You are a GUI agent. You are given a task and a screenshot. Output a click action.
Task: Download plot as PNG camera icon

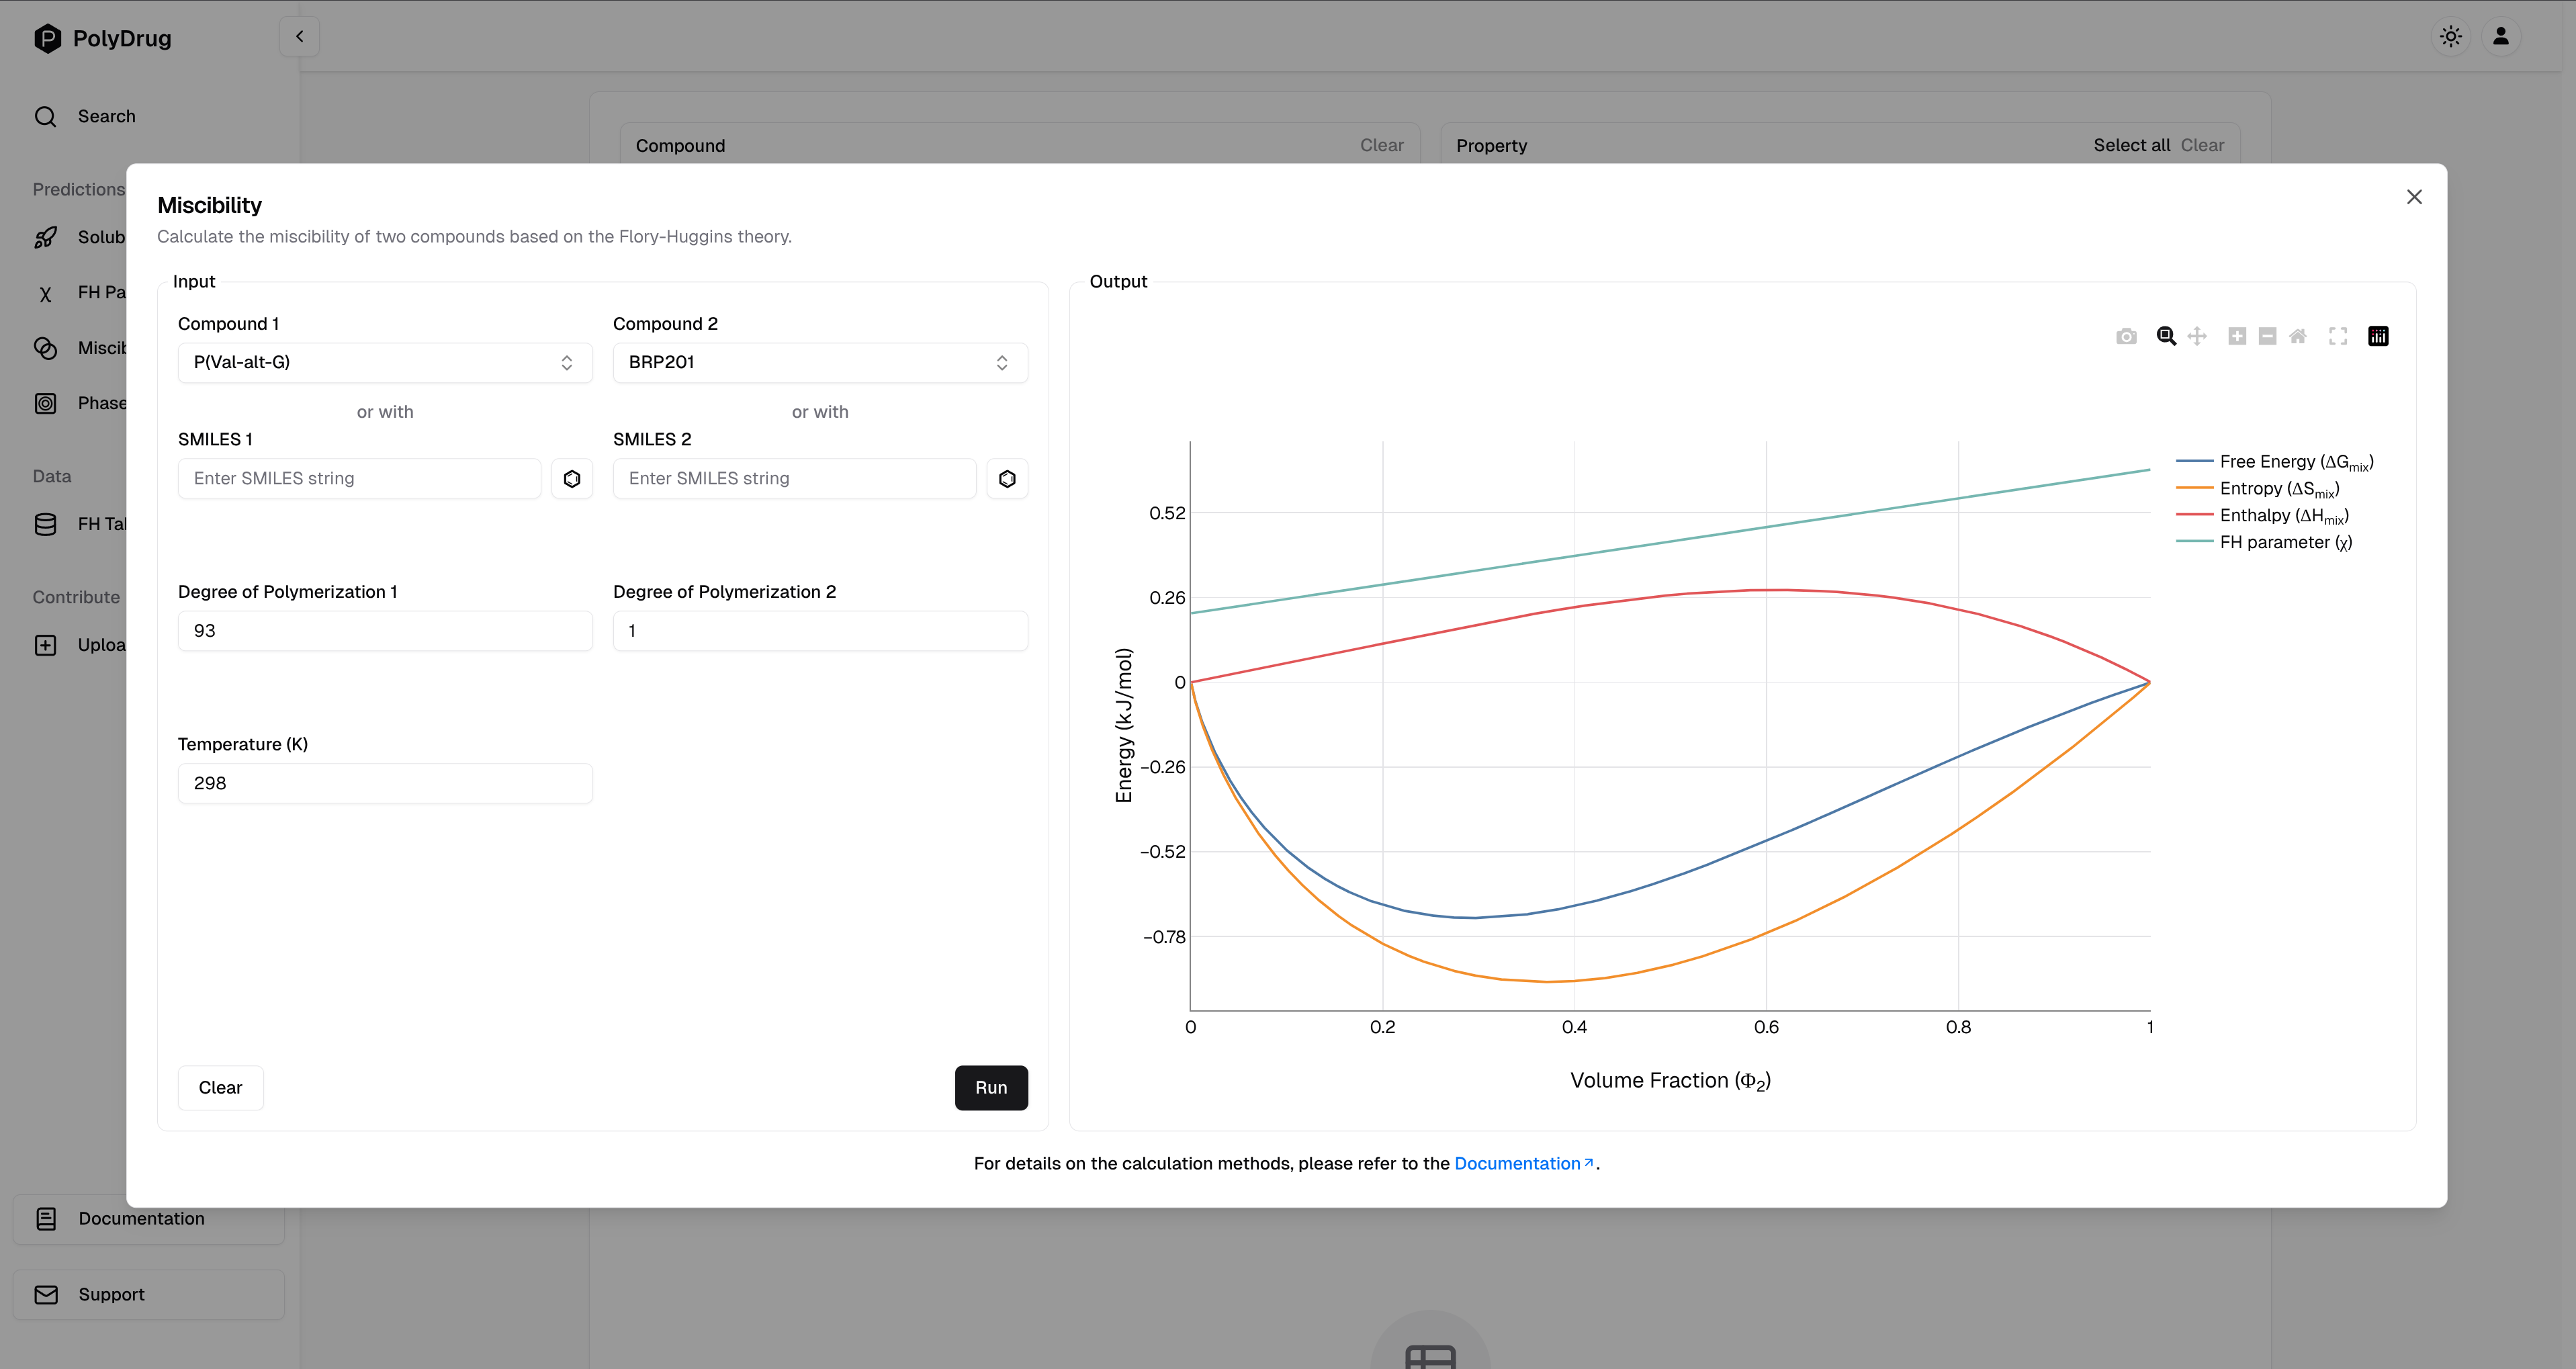tap(2126, 336)
